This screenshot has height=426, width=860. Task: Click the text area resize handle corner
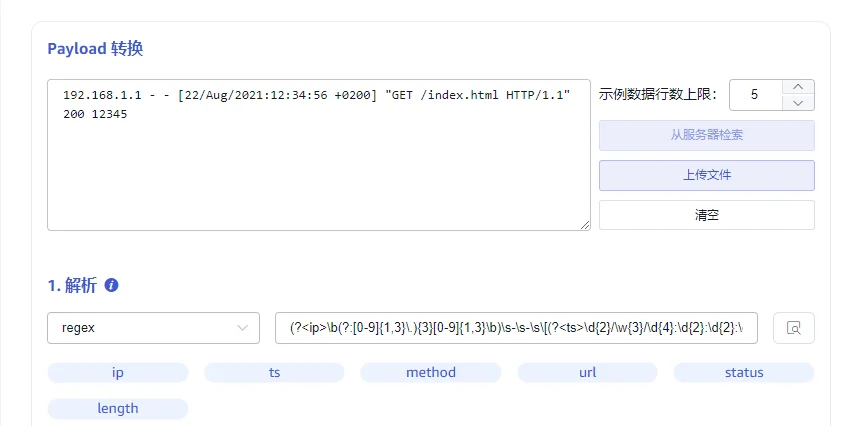(x=585, y=225)
